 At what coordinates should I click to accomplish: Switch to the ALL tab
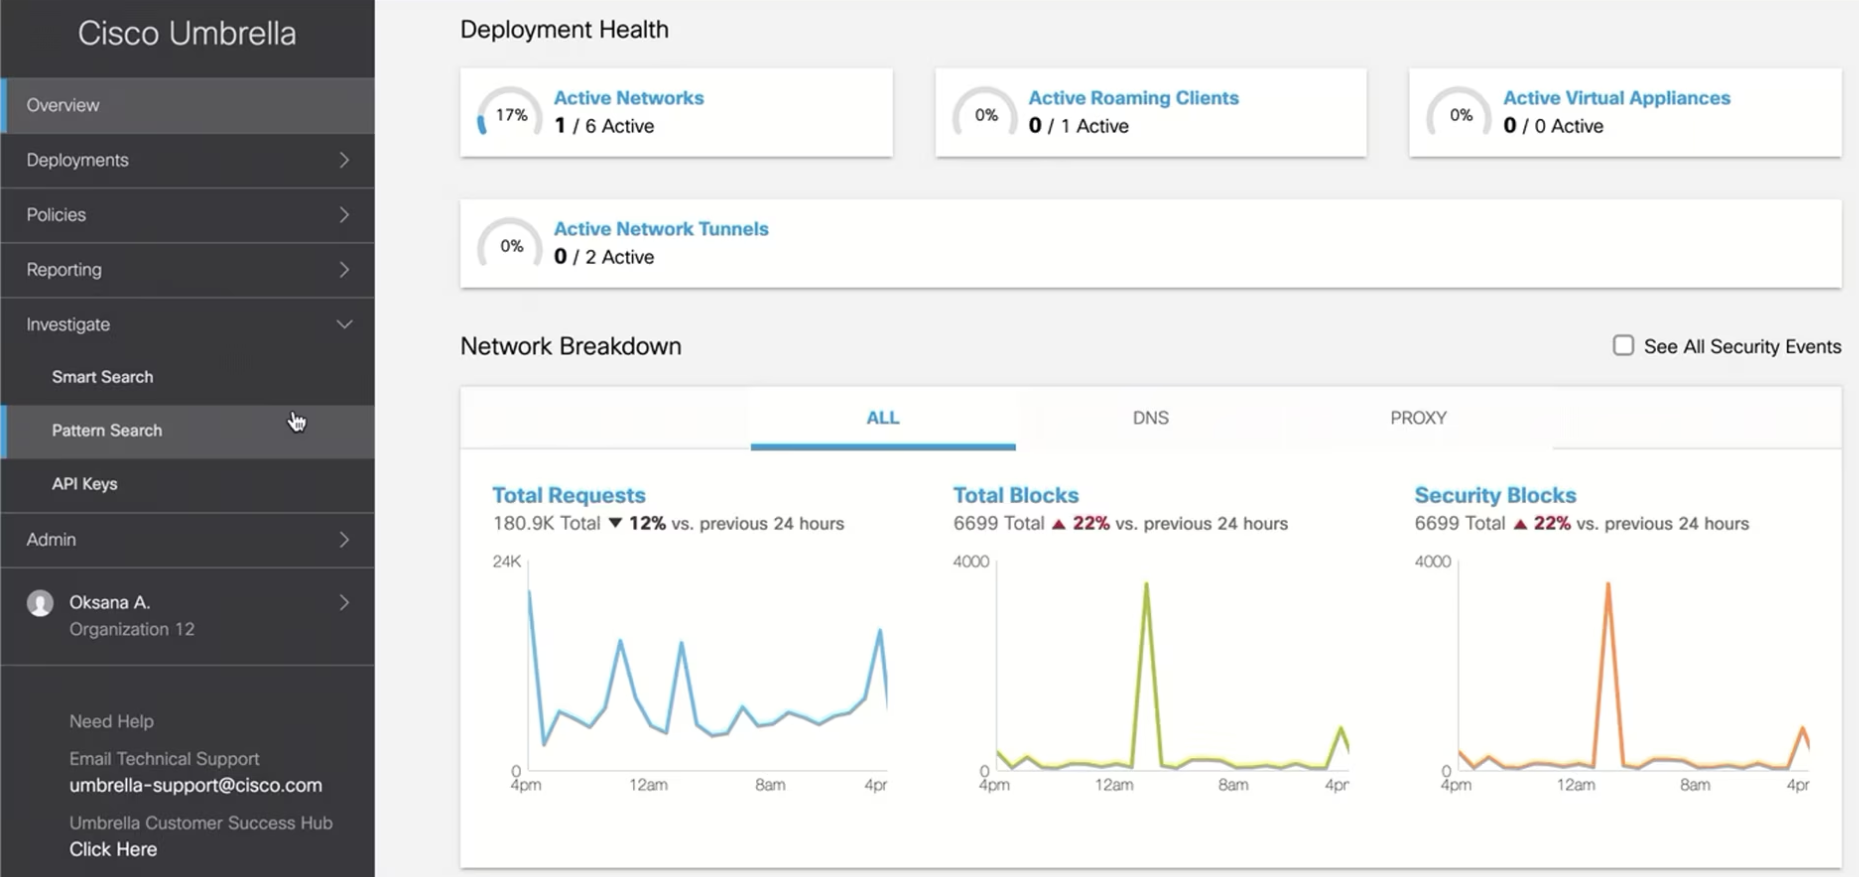coord(883,418)
